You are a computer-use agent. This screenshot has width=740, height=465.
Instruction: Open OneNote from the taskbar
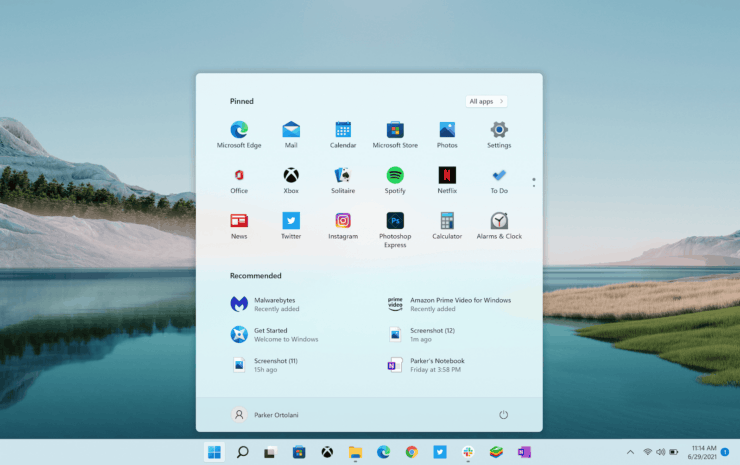click(524, 452)
